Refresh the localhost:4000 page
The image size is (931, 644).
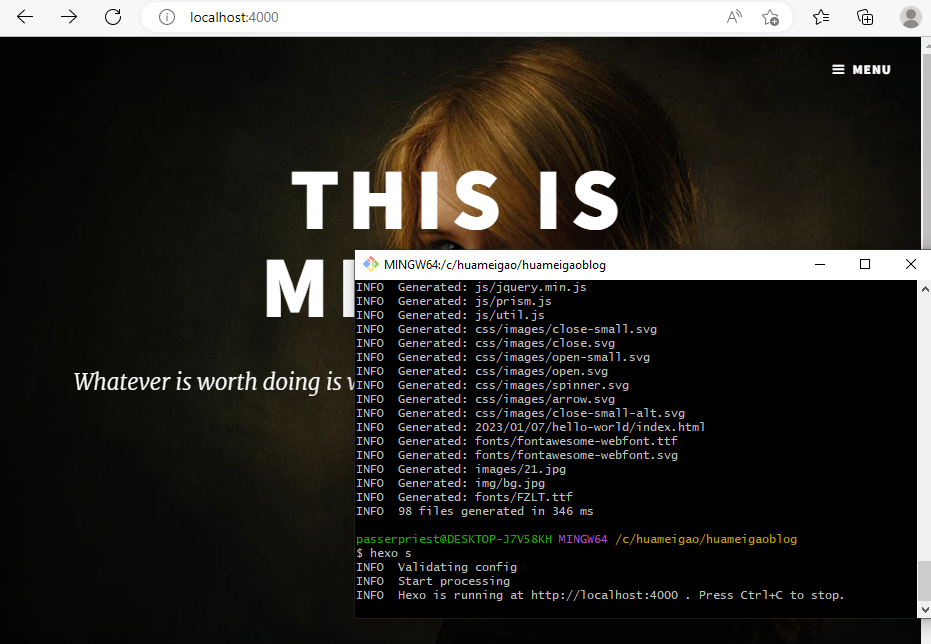(x=113, y=17)
